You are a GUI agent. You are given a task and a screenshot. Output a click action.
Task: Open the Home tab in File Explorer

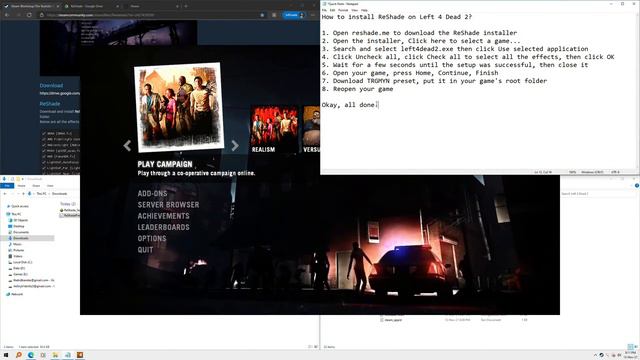click(x=22, y=186)
